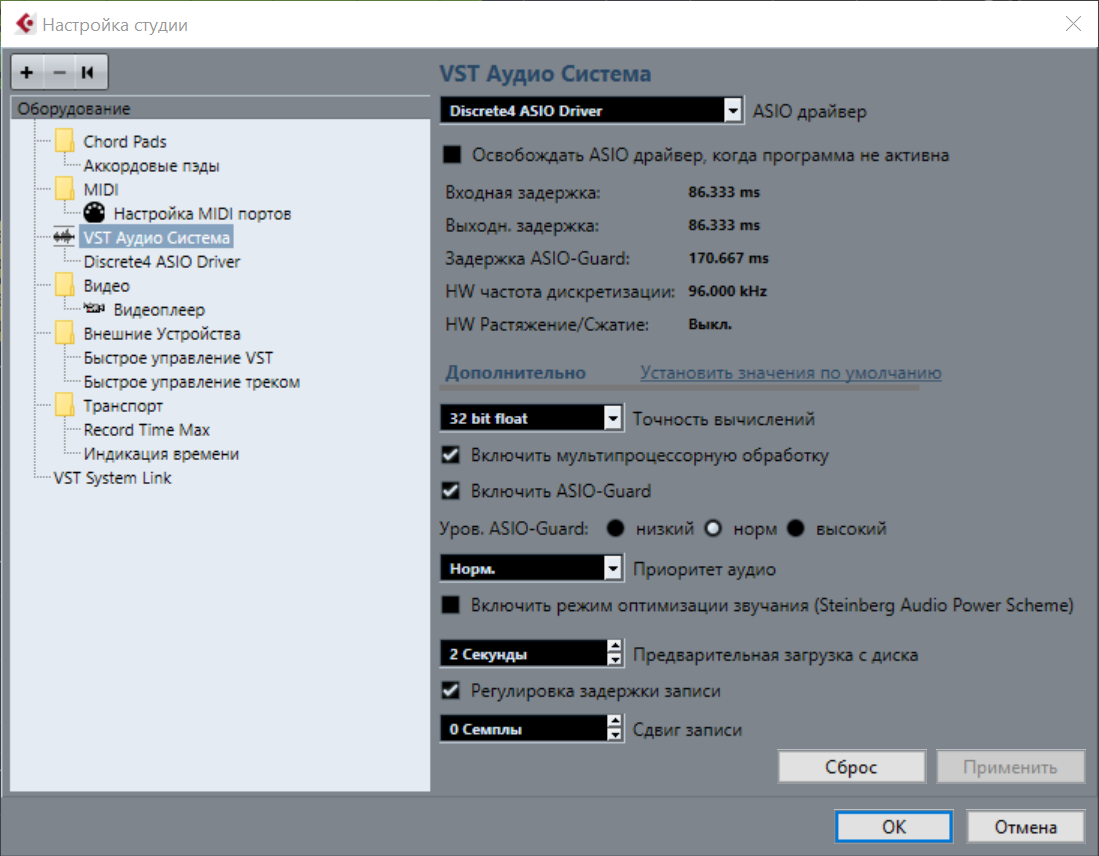Click the Транспорт folder icon
This screenshot has height=856, width=1099.
65,405
